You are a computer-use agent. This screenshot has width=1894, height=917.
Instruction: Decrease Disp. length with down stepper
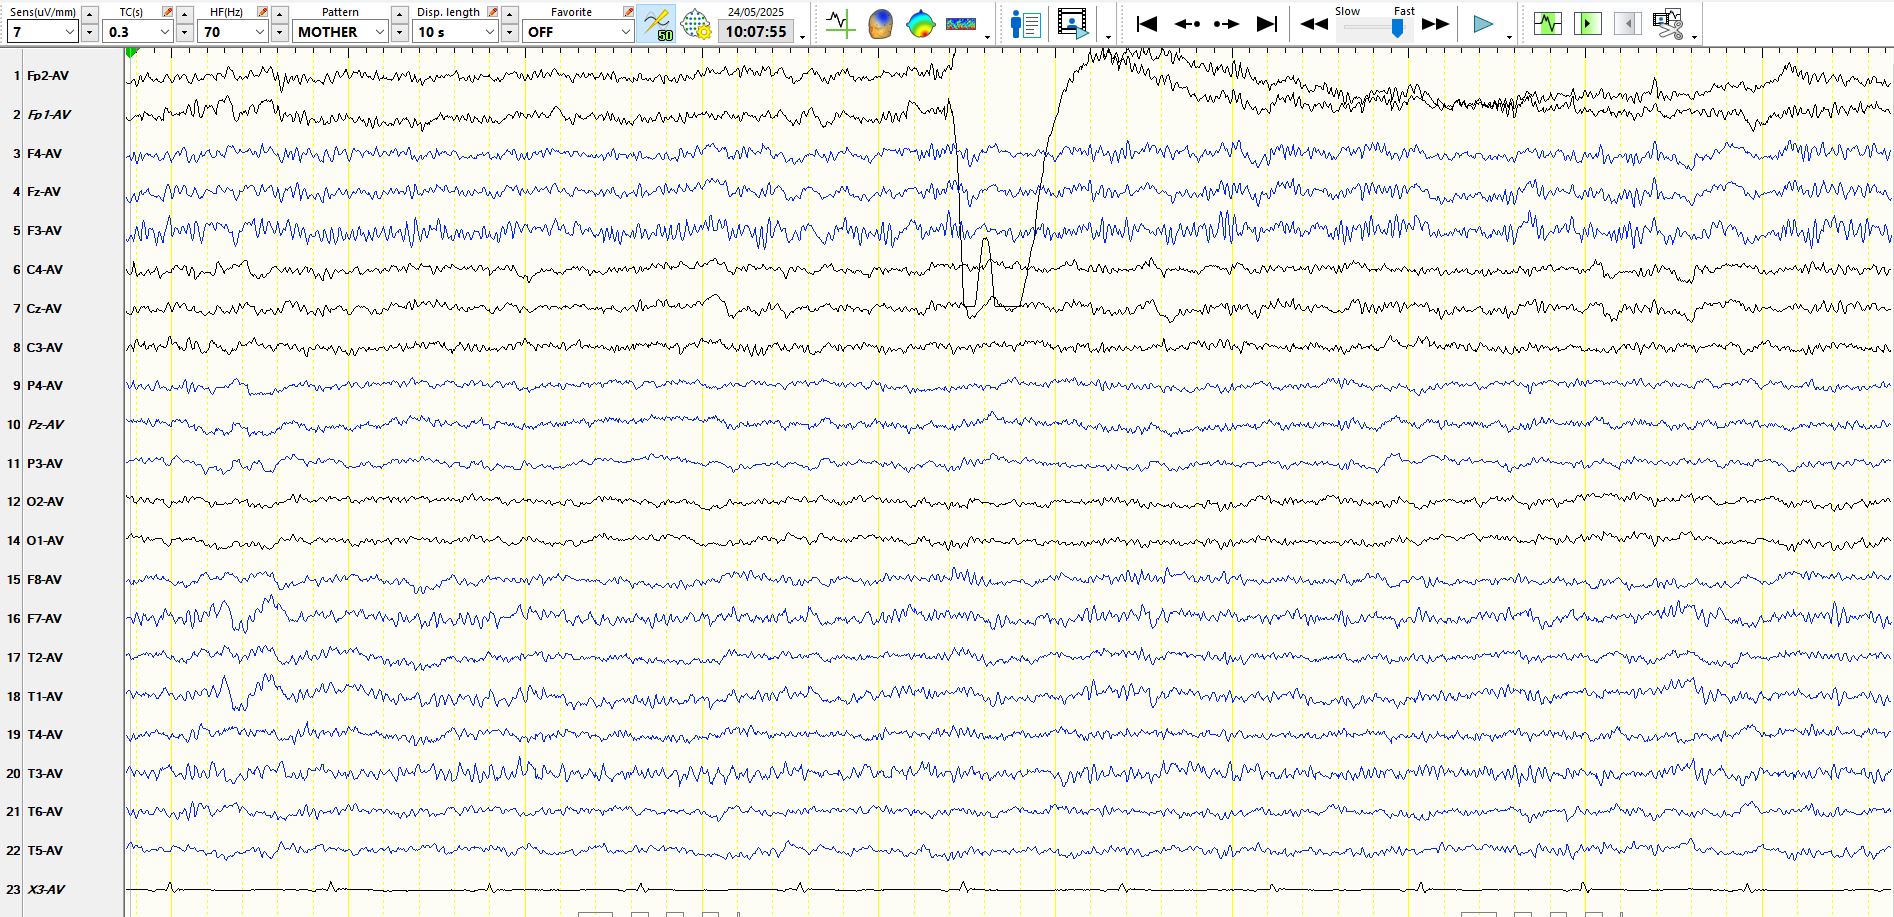click(509, 32)
